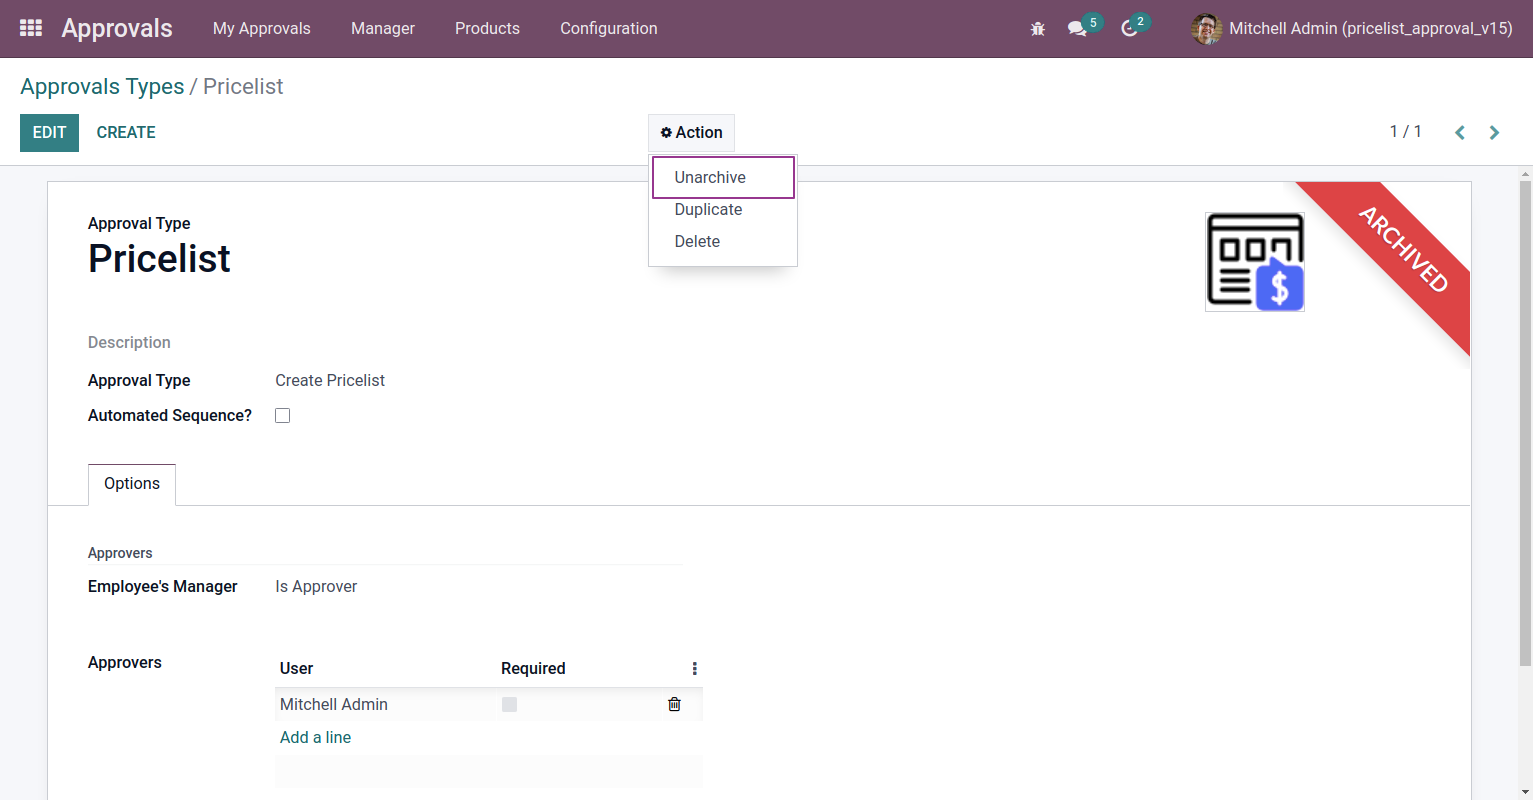
Task: Click the ARCHIVED ribbon
Action: 1403,249
